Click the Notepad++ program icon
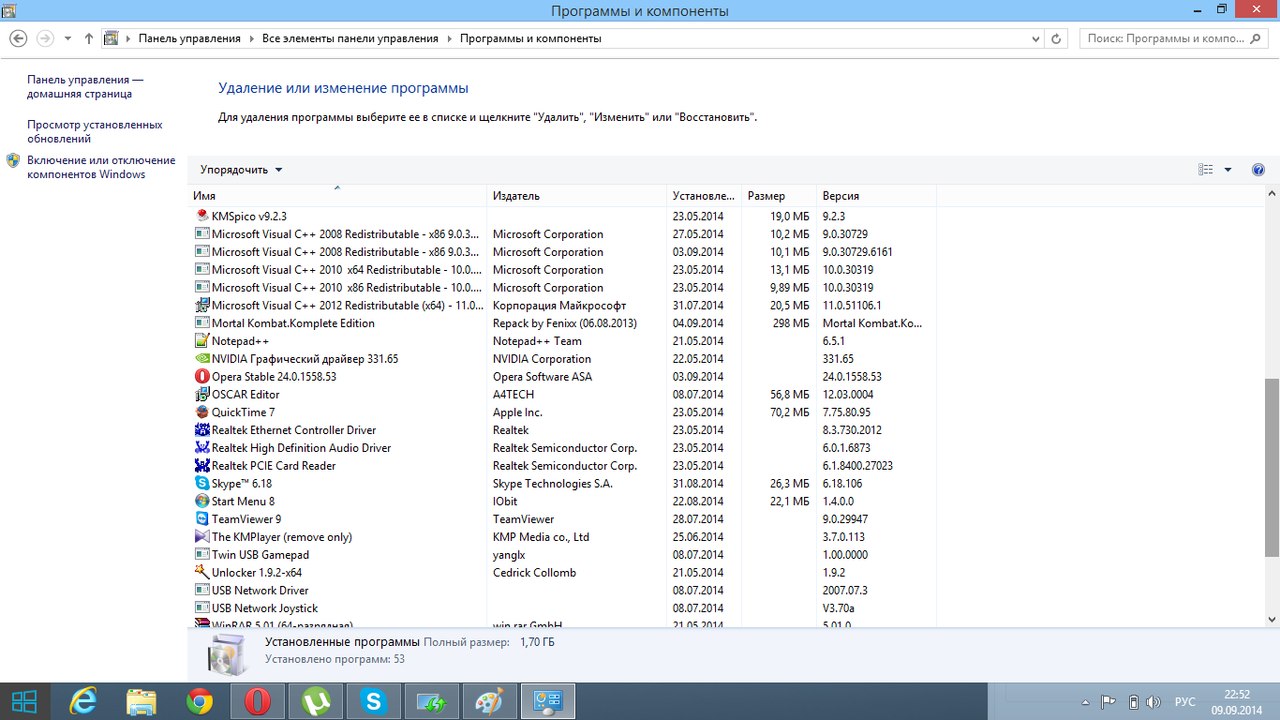Viewport: 1280px width, 720px height. (202, 341)
